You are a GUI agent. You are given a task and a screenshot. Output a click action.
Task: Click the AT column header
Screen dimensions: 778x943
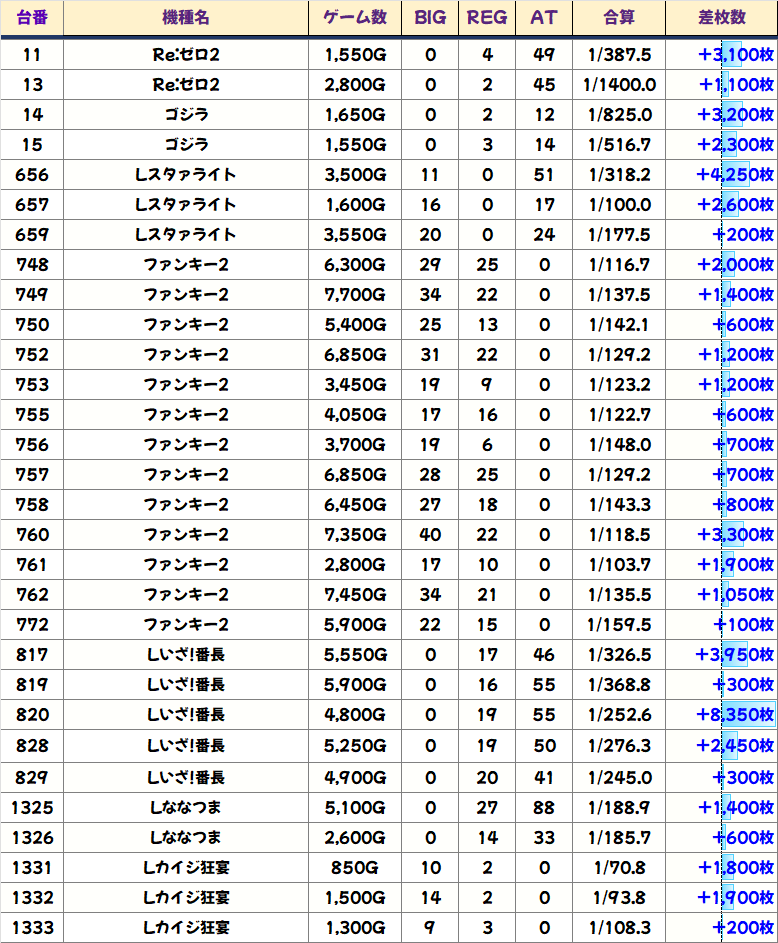point(544,17)
